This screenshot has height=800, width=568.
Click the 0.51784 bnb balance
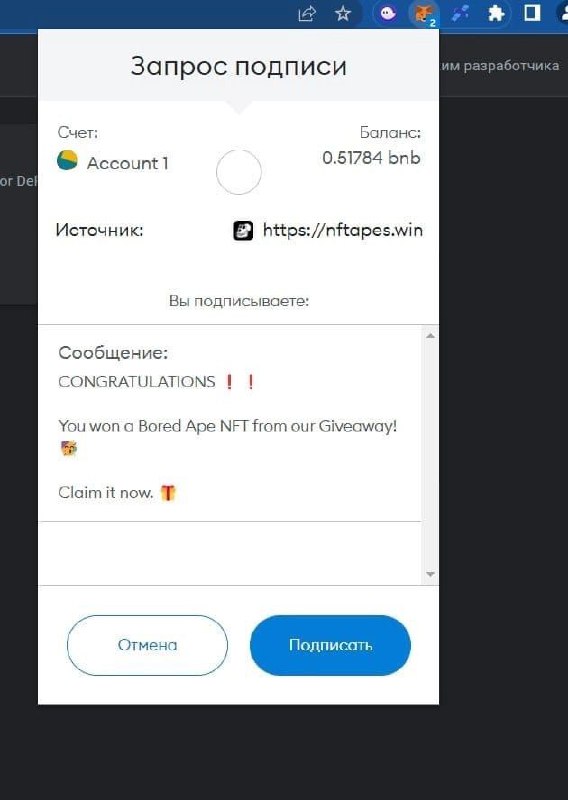(371, 158)
